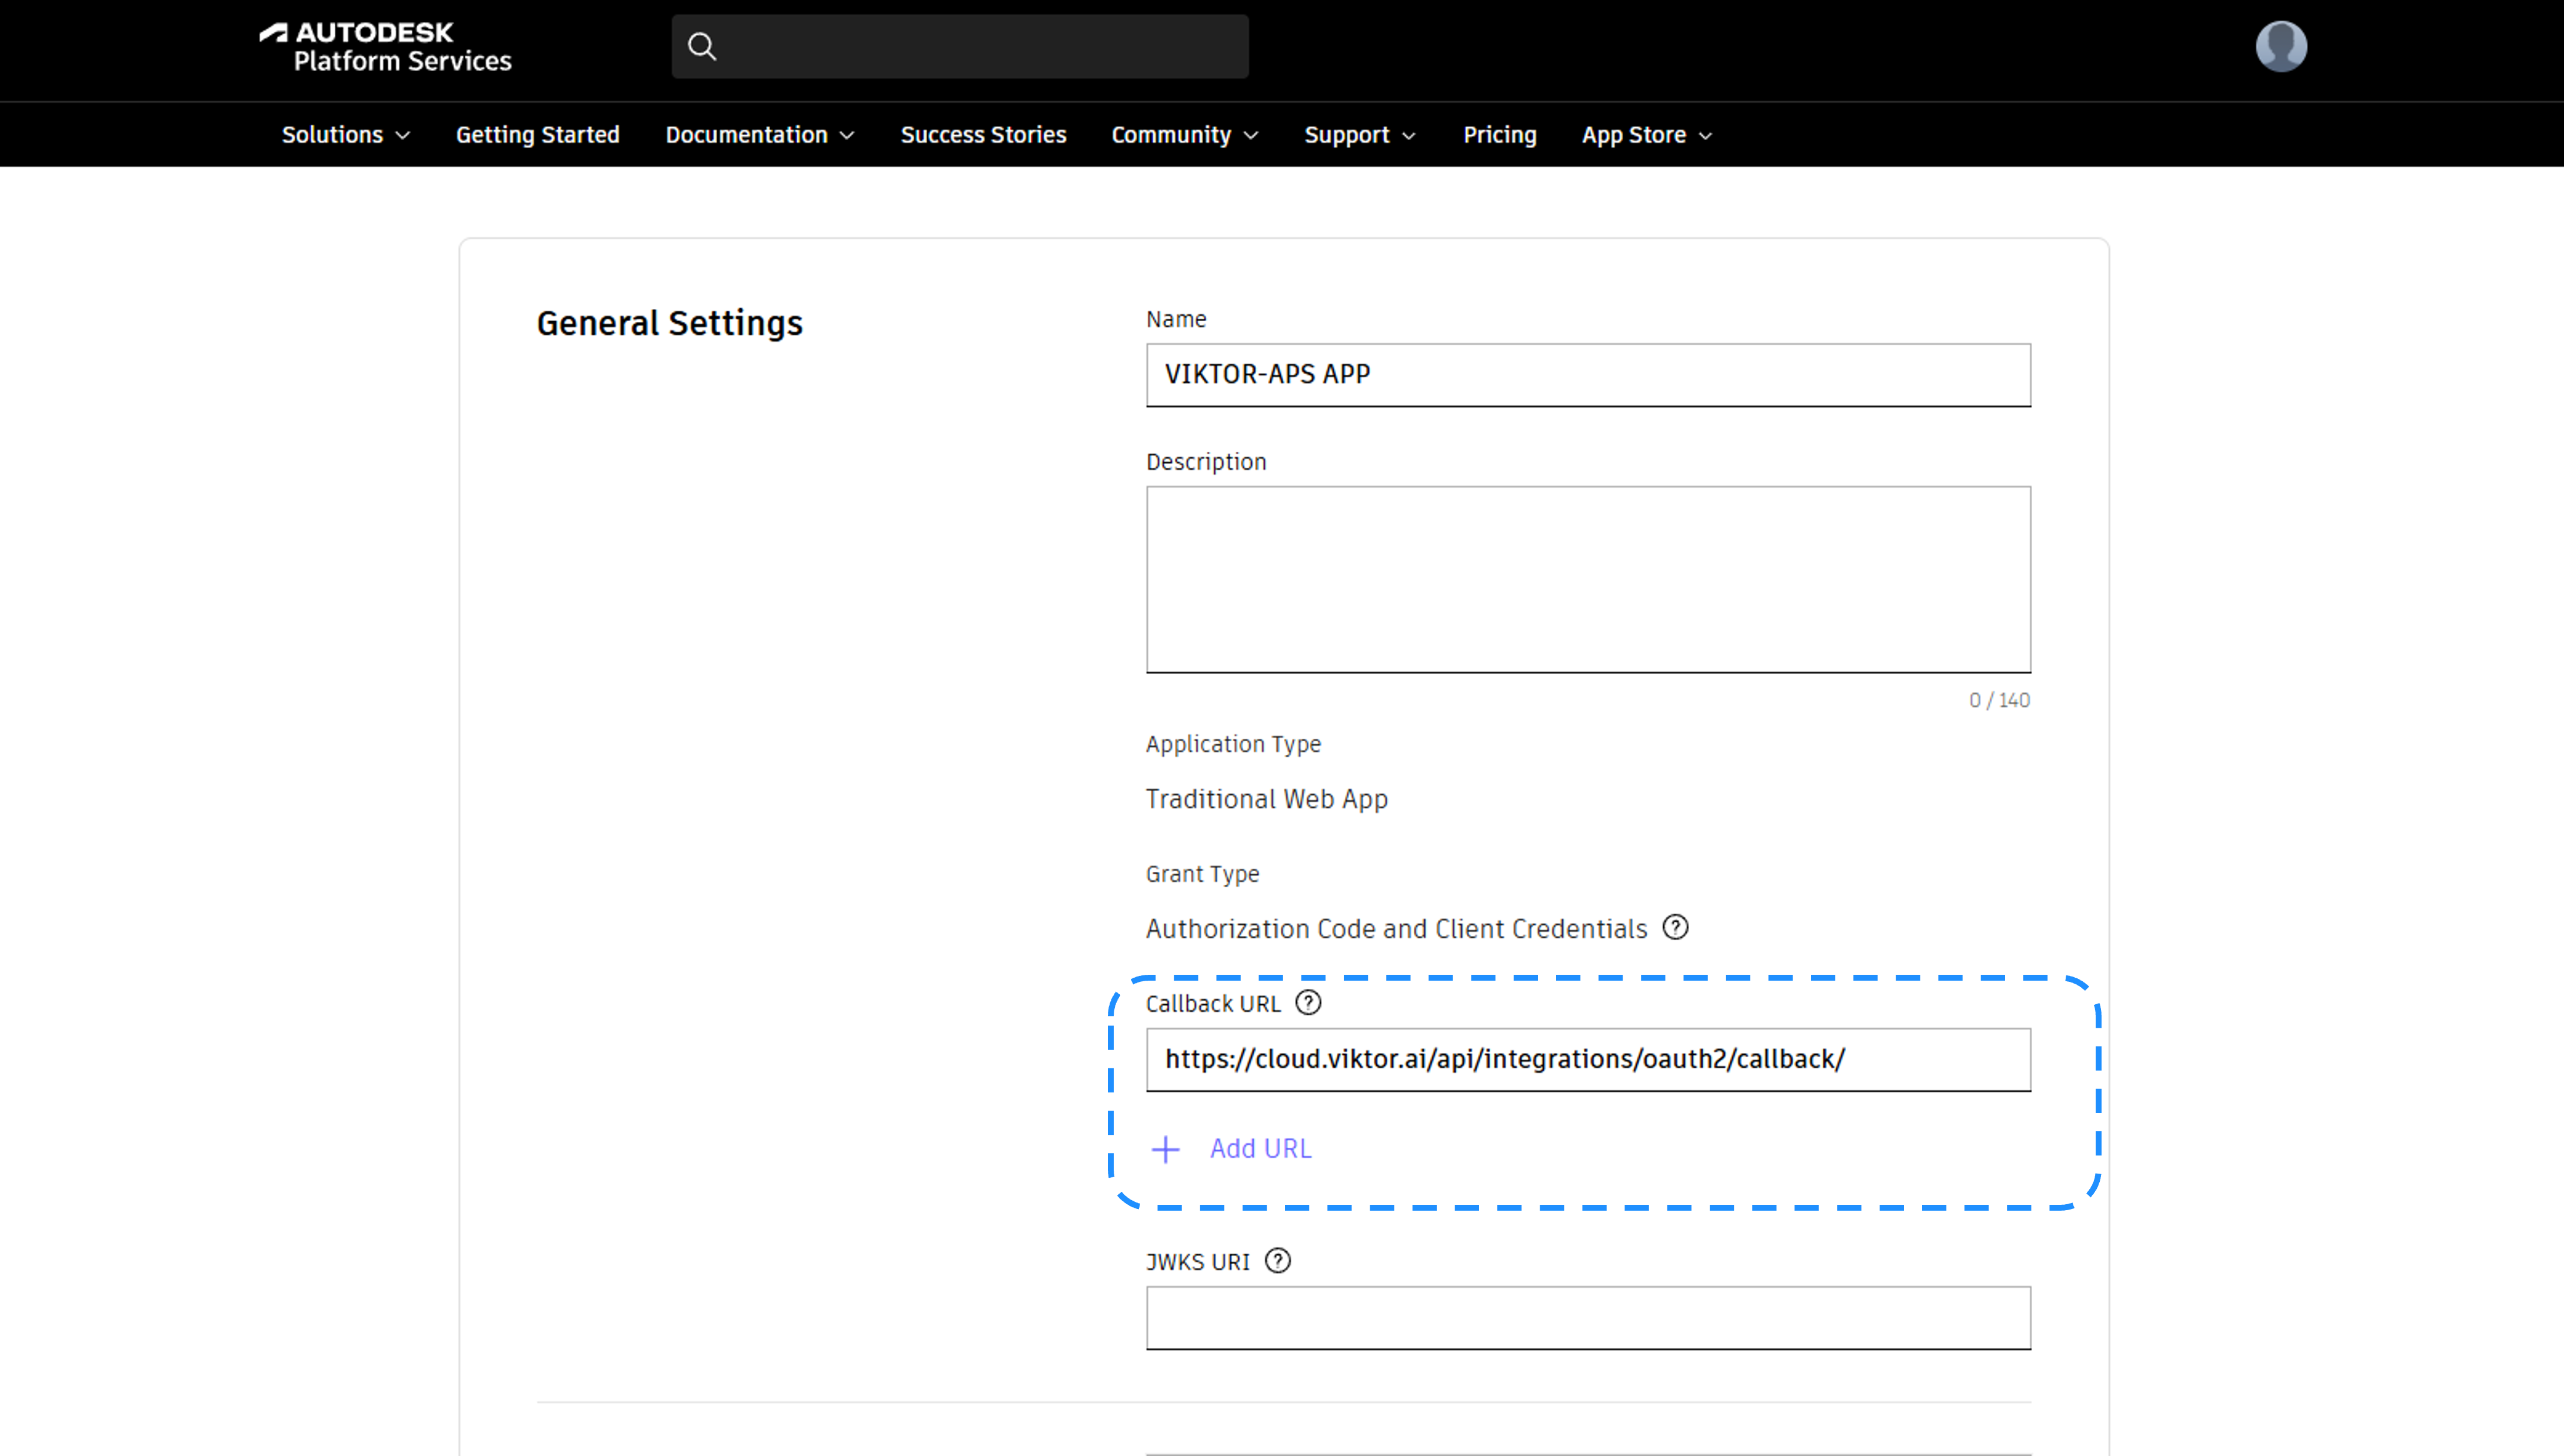Viewport: 2564px width, 1456px height.
Task: Navigate to the Pricing page
Action: (x=1499, y=135)
